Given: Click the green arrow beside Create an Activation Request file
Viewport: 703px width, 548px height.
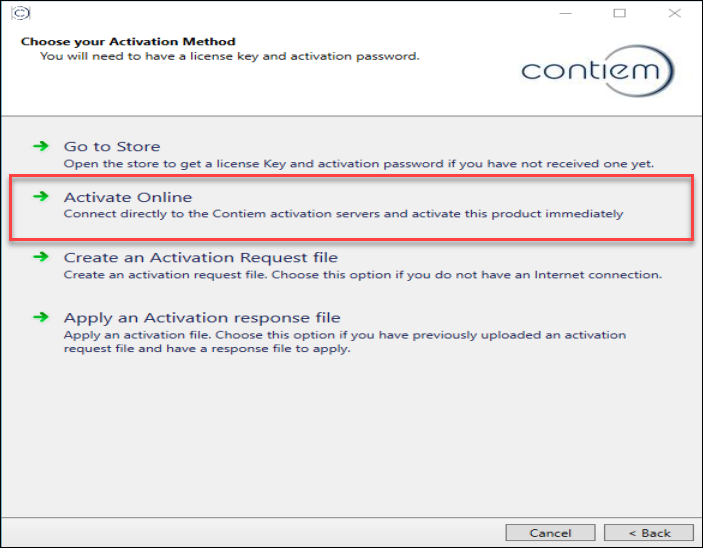Looking at the screenshot, I should pyautogui.click(x=41, y=257).
